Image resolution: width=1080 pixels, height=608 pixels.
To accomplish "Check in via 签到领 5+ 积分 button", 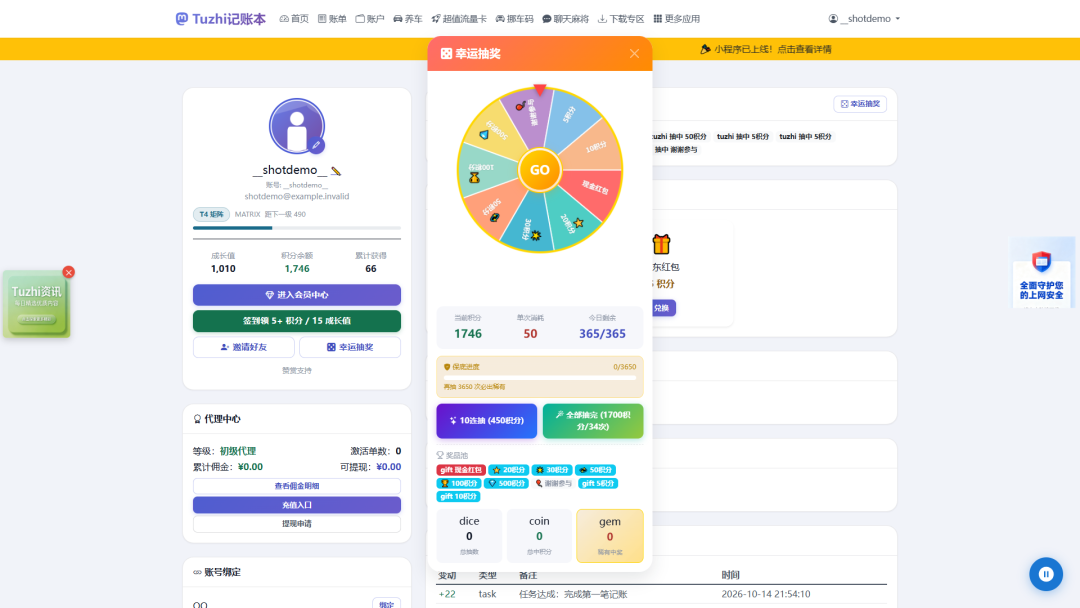I will coord(297,321).
